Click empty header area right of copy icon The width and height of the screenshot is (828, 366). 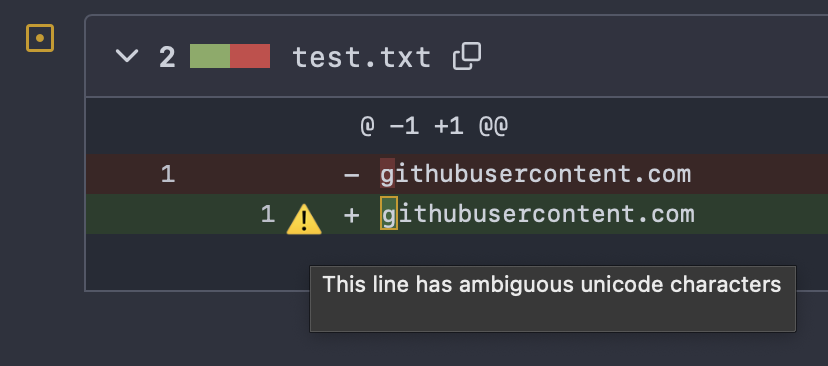click(x=655, y=56)
